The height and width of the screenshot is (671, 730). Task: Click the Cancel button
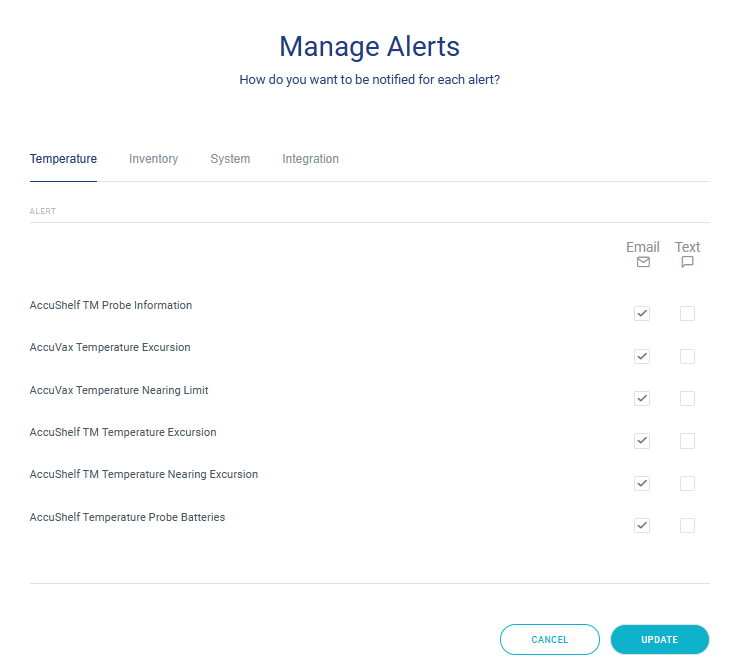click(x=550, y=639)
